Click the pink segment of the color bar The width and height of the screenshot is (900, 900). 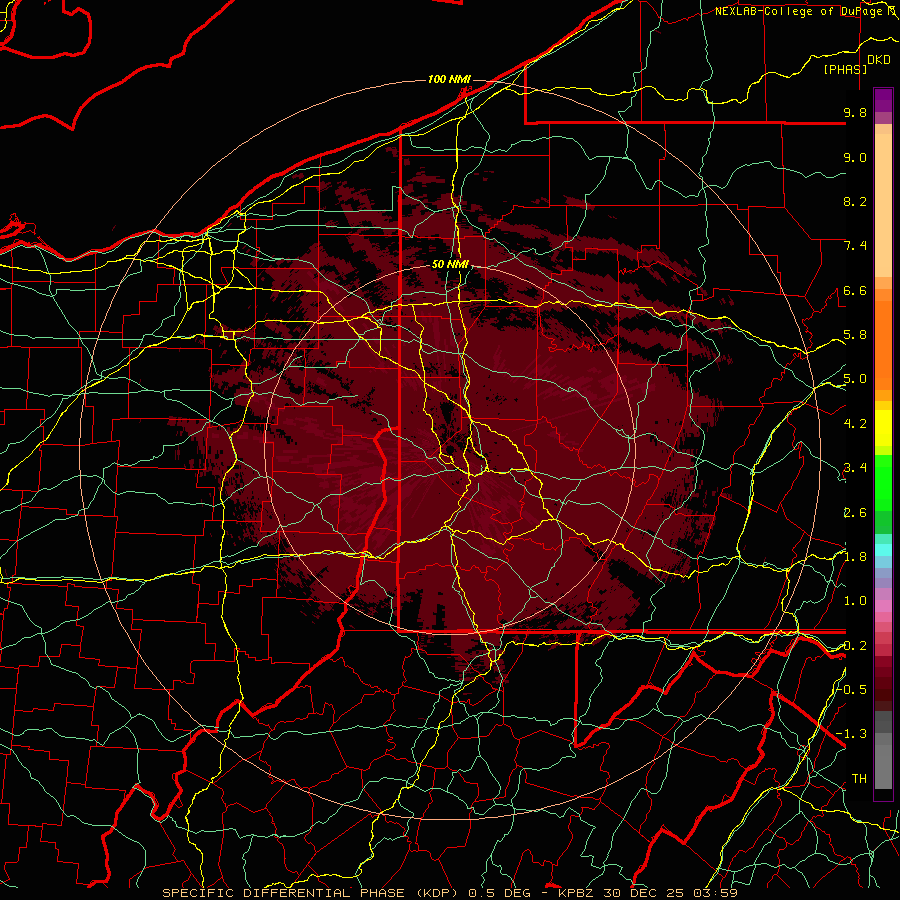pos(883,606)
